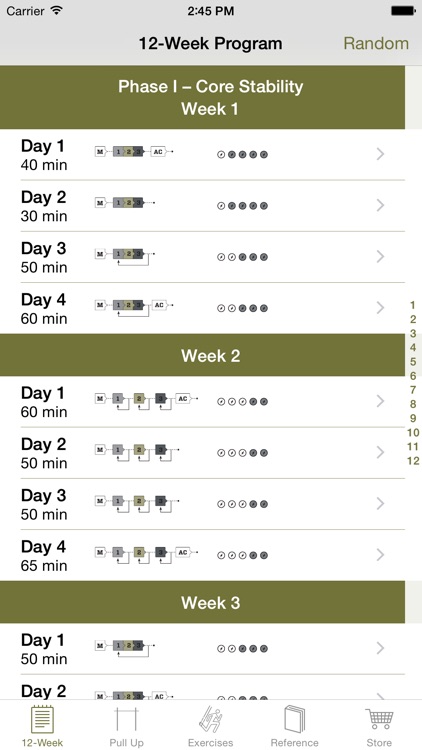
Task: Jump to week 6 in side index
Action: point(413,376)
